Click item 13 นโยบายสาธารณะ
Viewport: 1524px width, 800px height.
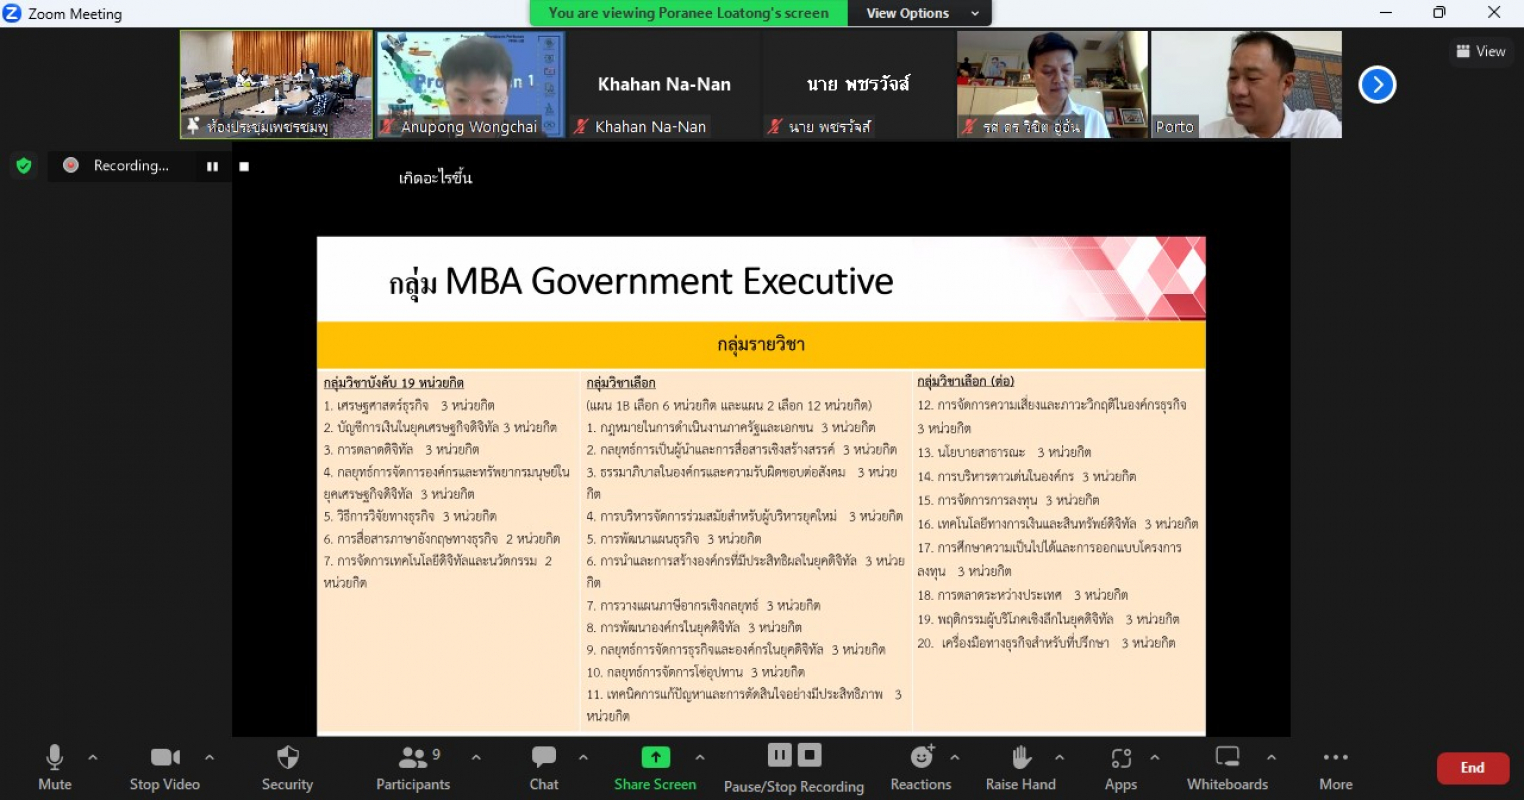(x=1004, y=452)
